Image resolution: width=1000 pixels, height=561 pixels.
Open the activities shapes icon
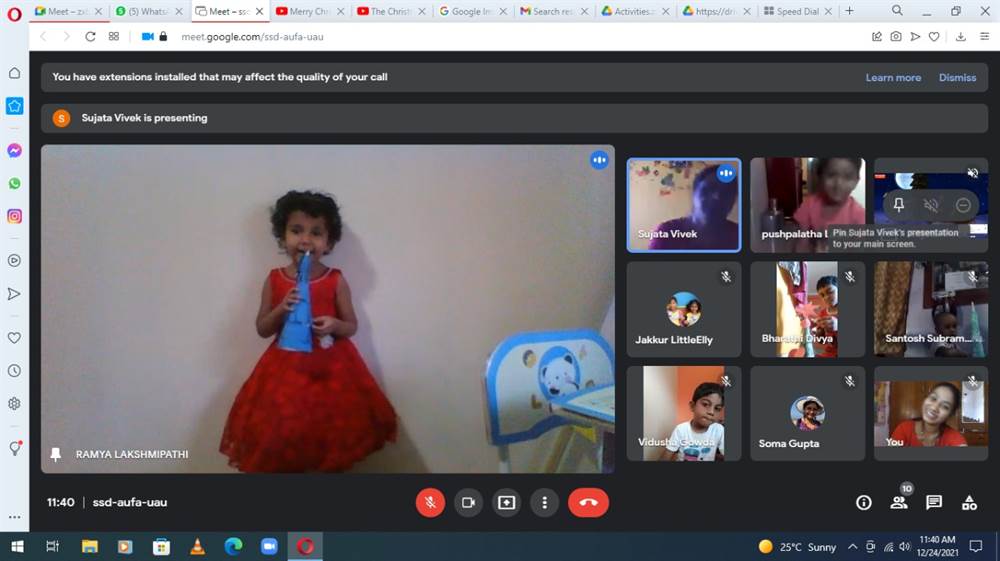pos(969,502)
